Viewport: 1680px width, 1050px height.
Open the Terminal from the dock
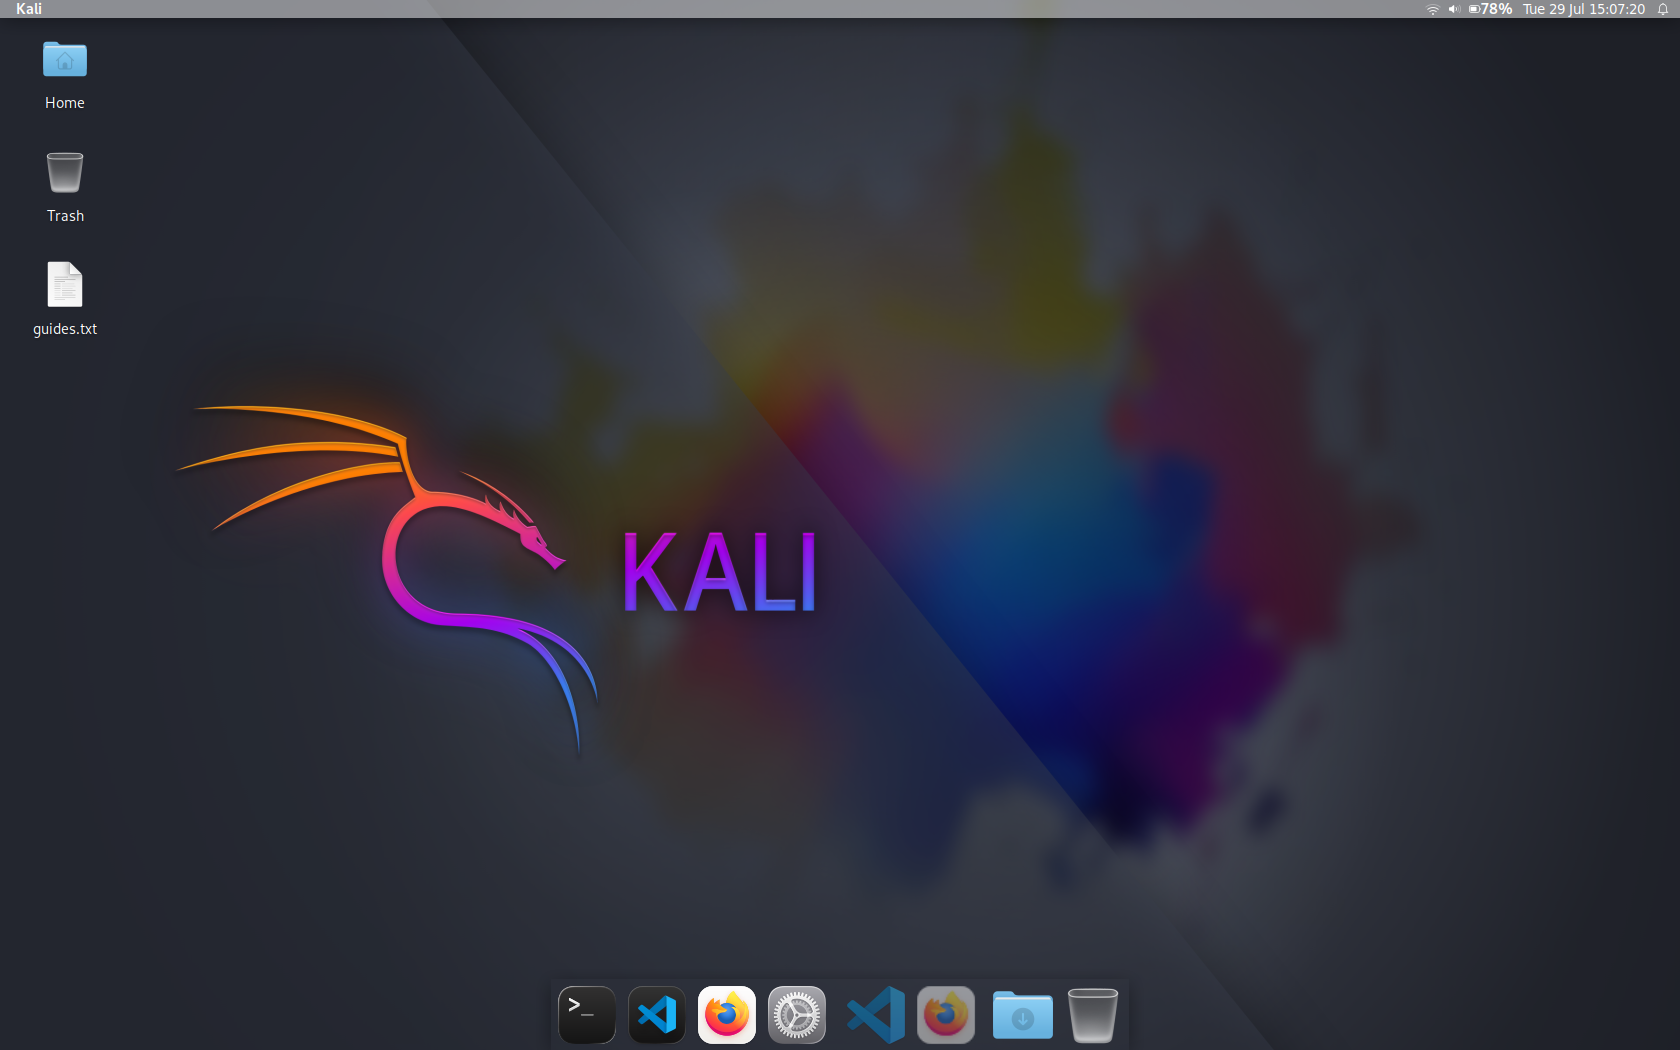coord(586,1015)
